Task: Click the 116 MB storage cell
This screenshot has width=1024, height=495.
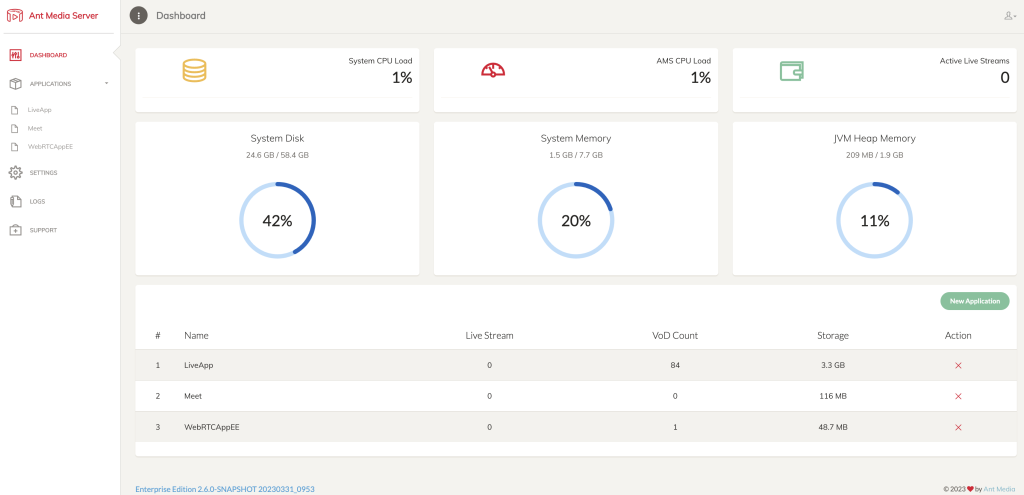Action: [x=833, y=396]
